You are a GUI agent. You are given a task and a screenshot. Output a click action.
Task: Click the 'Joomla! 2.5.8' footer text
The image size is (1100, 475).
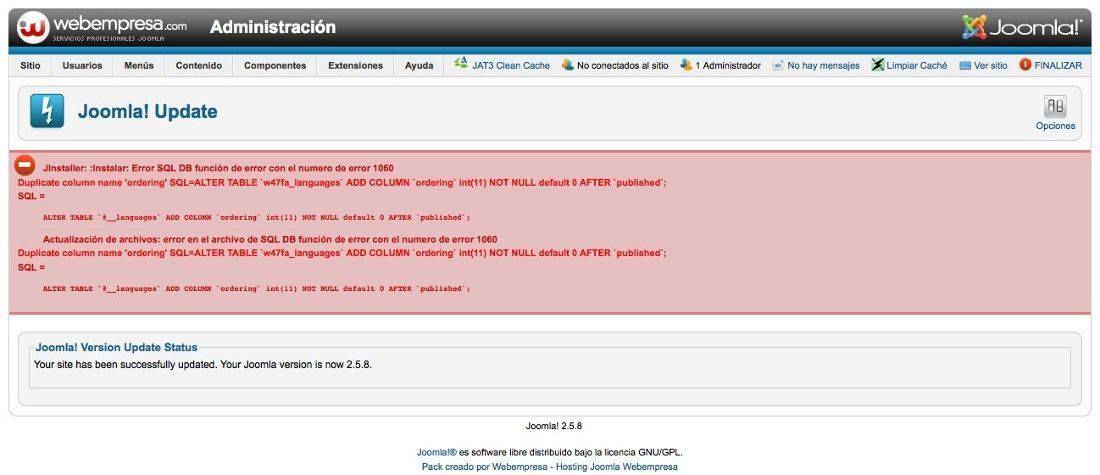click(x=554, y=426)
